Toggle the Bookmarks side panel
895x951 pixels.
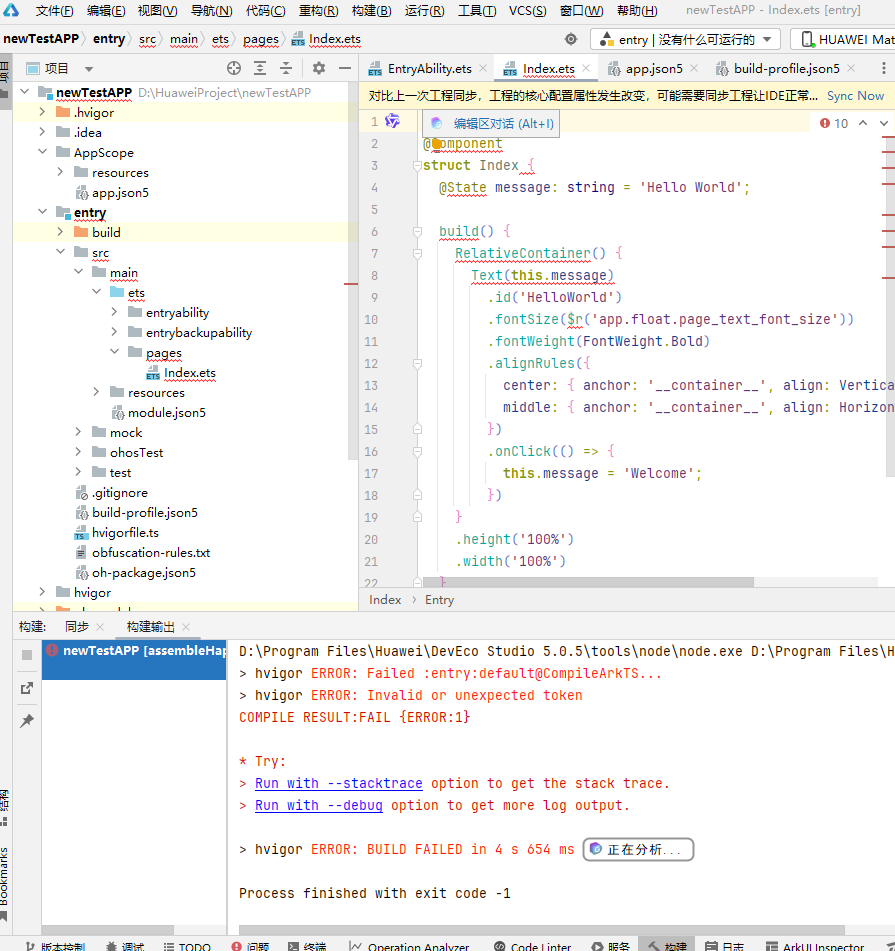[x=5, y=878]
